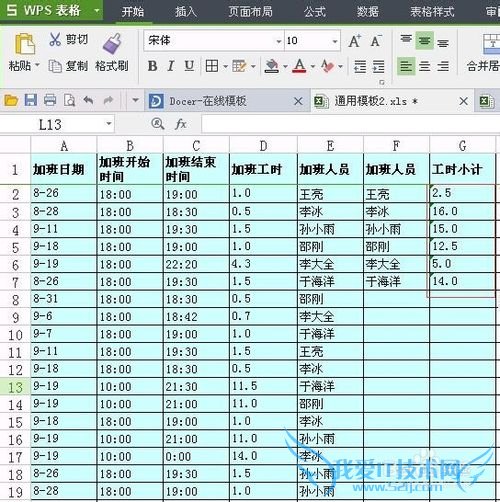
Task: Click the 粘贴 paste label button
Action: tap(20, 65)
